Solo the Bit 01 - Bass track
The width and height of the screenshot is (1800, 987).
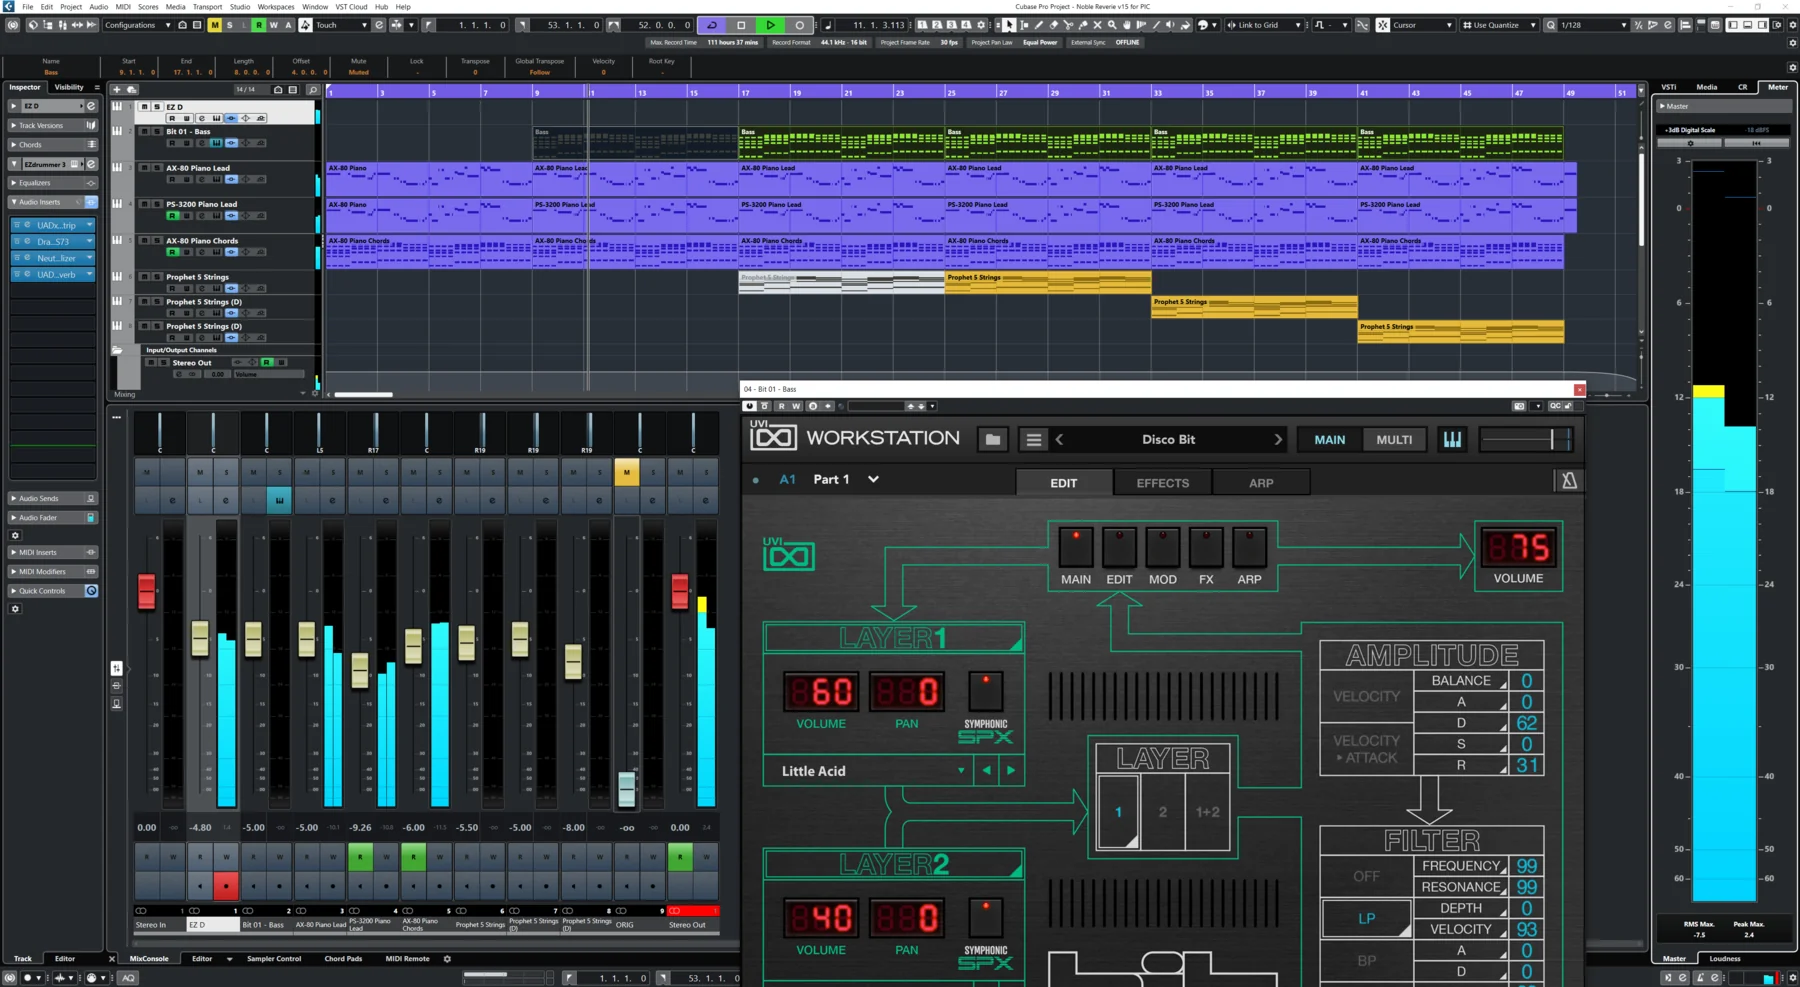point(157,132)
